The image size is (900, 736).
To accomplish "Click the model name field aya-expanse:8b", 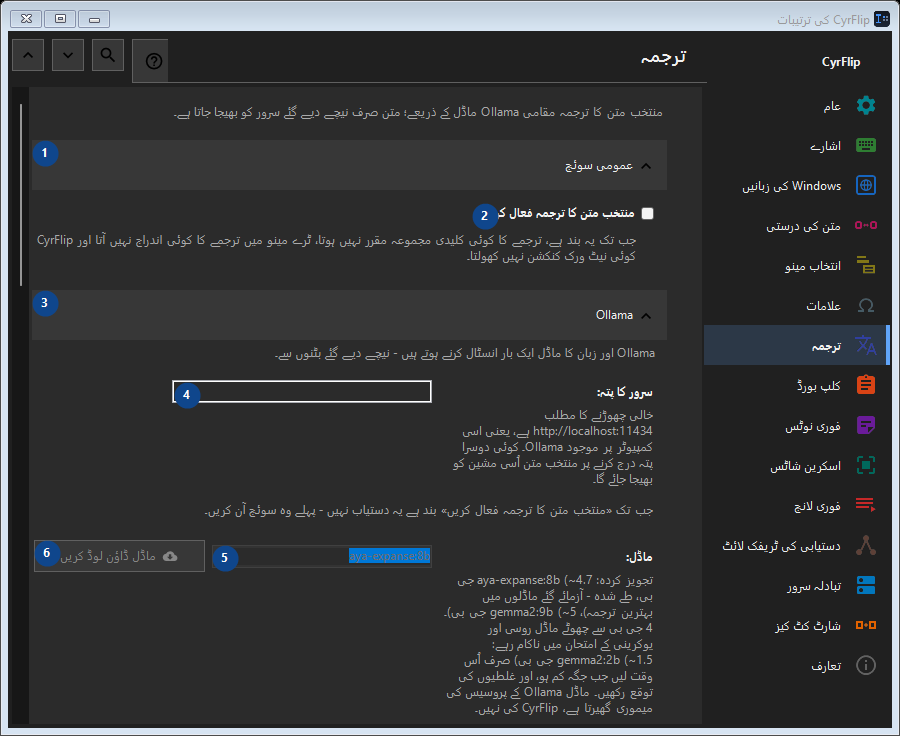I will tap(322, 556).
